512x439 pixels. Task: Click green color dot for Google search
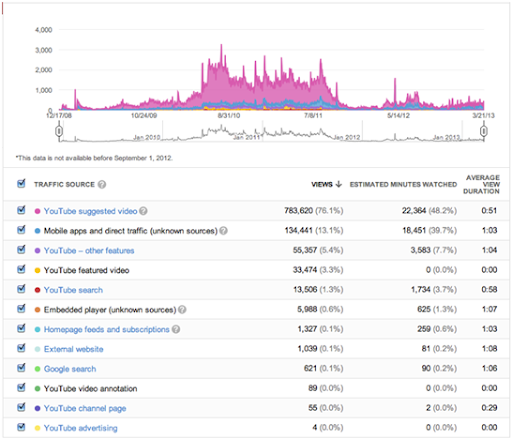click(37, 369)
